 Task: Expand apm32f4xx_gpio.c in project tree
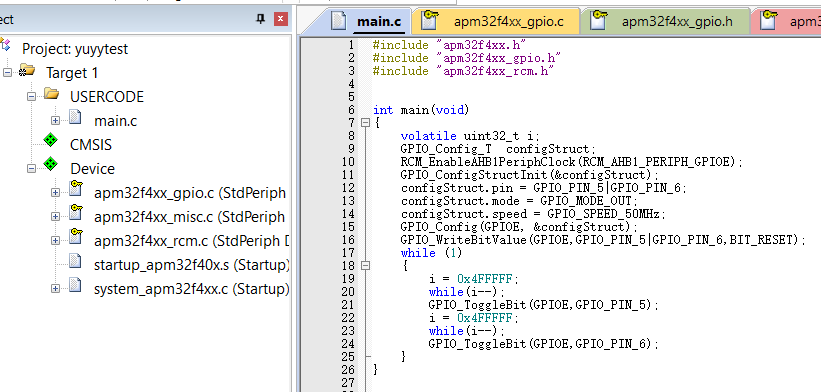point(56,193)
